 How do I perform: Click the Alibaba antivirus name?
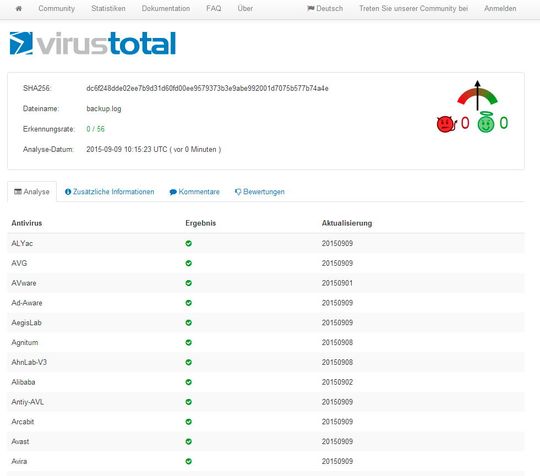tap(23, 382)
